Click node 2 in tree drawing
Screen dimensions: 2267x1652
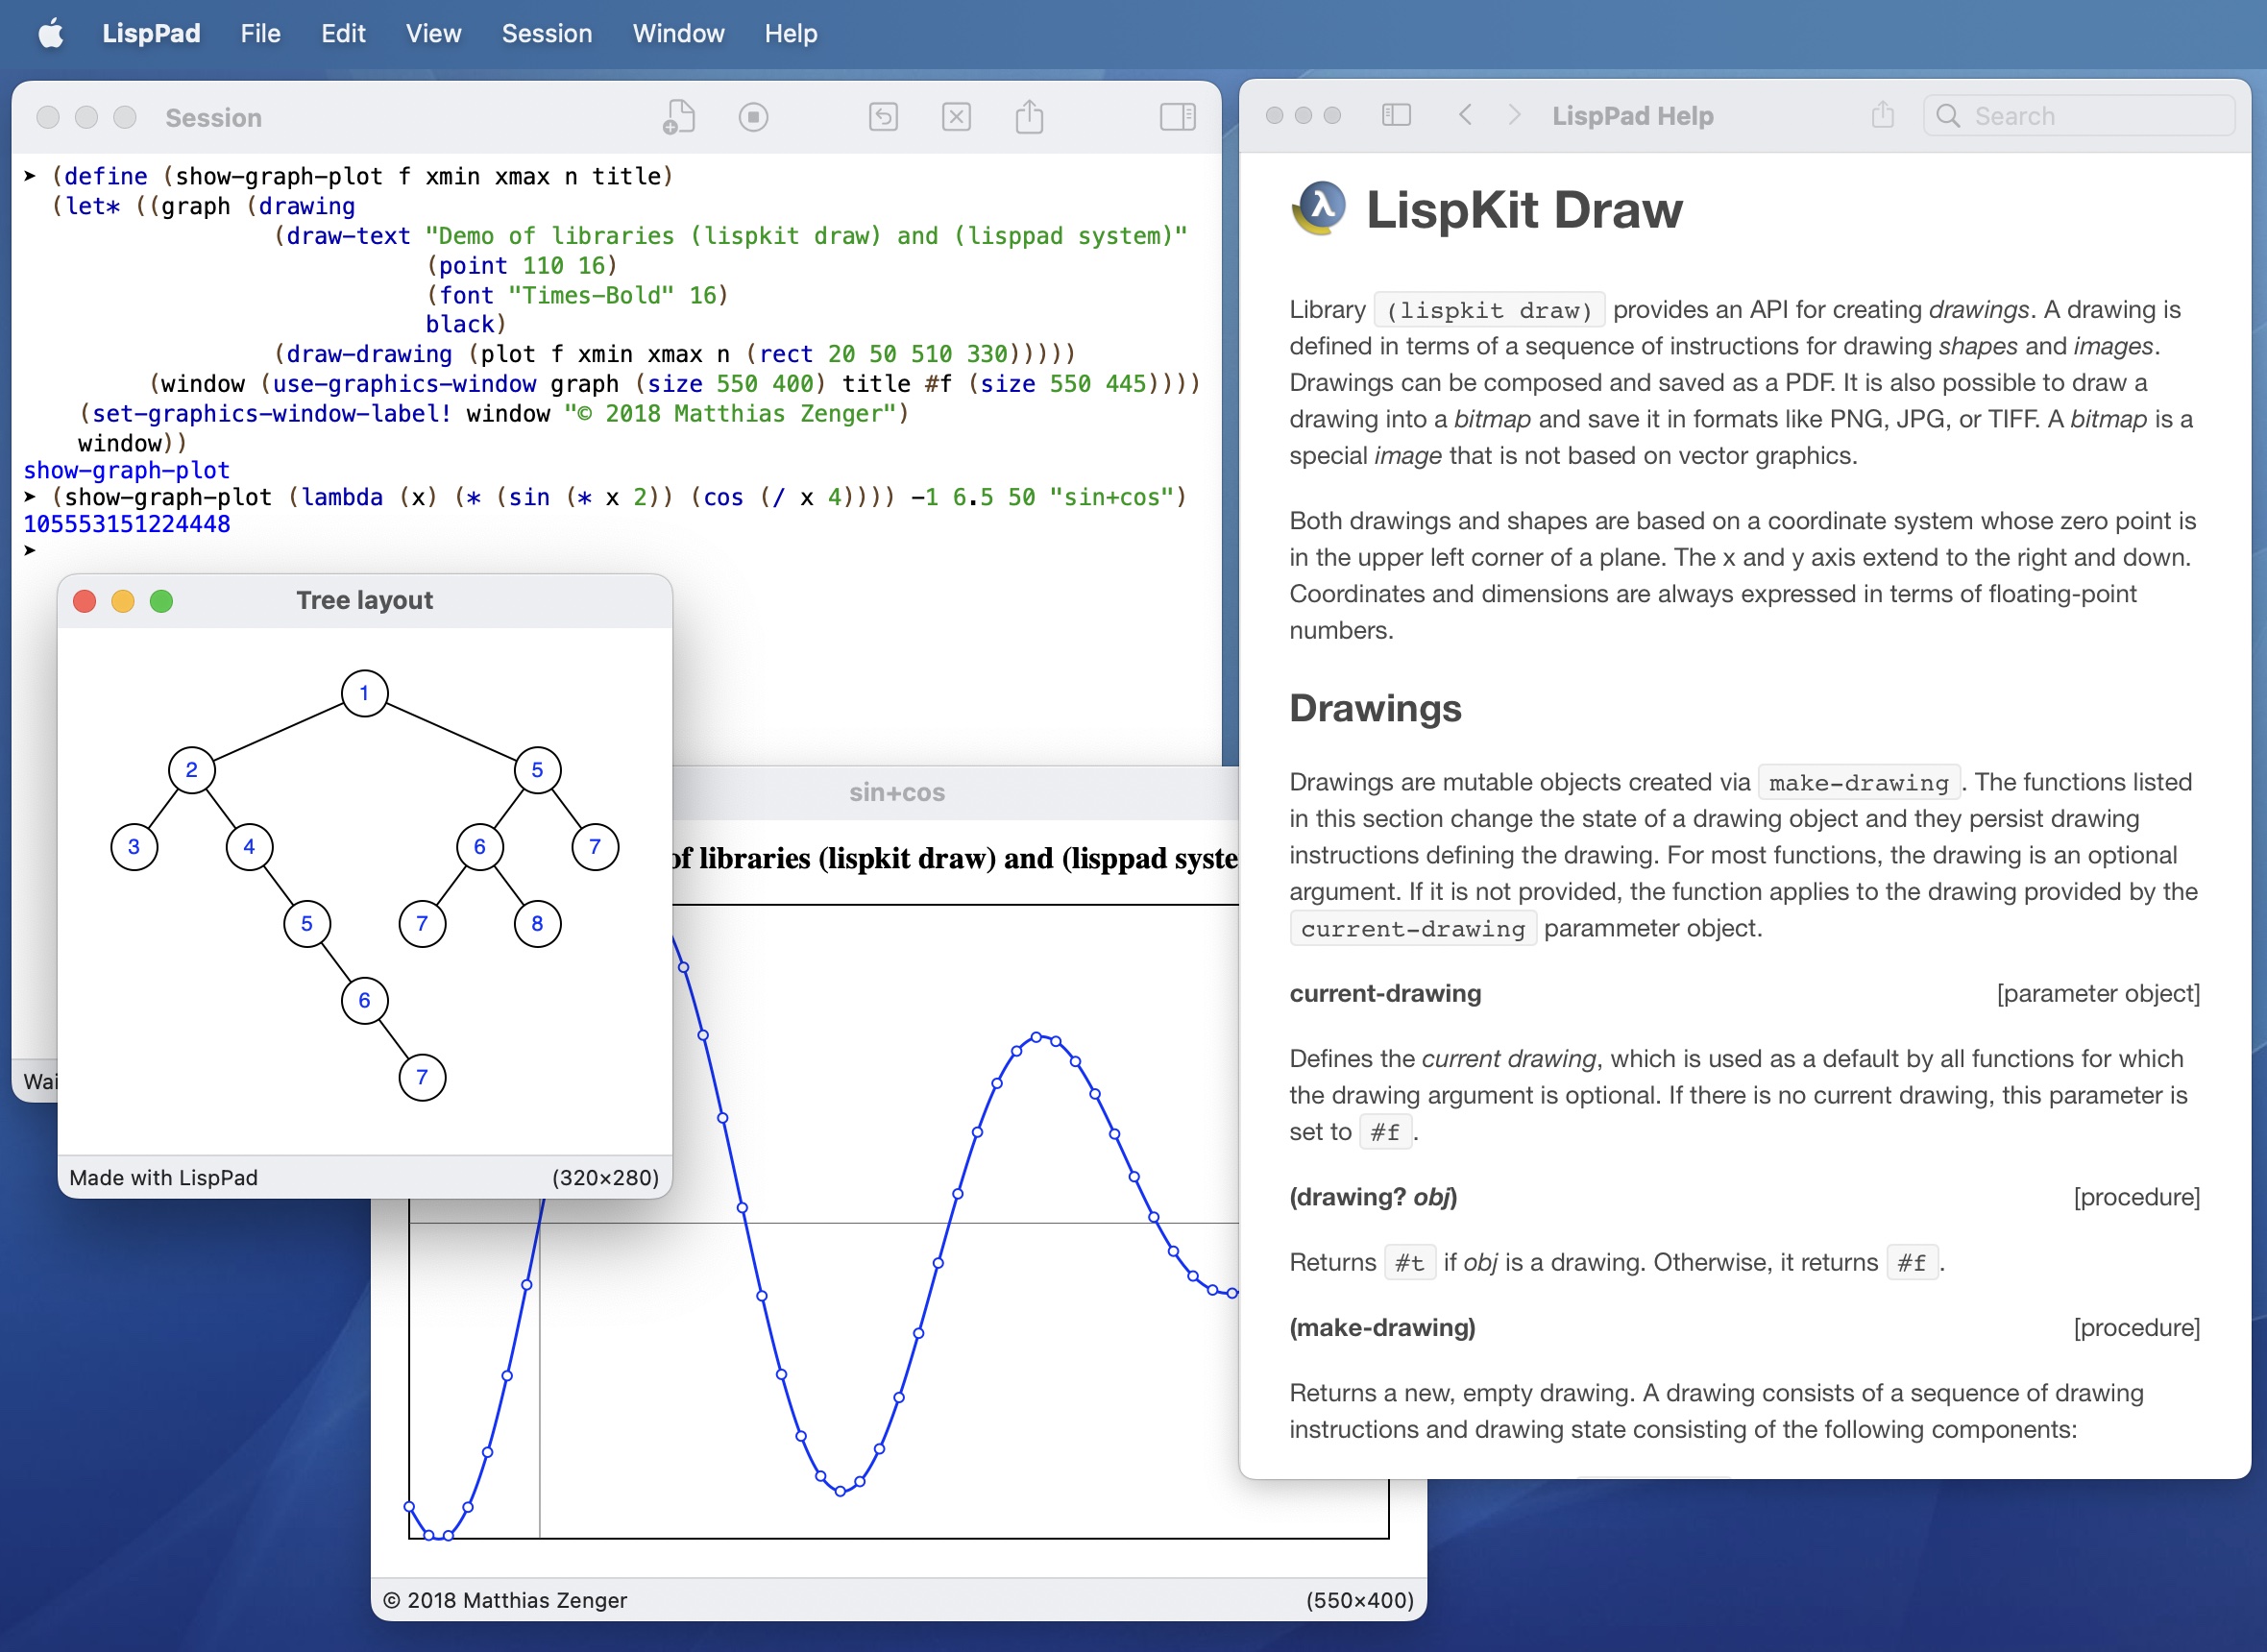click(191, 770)
